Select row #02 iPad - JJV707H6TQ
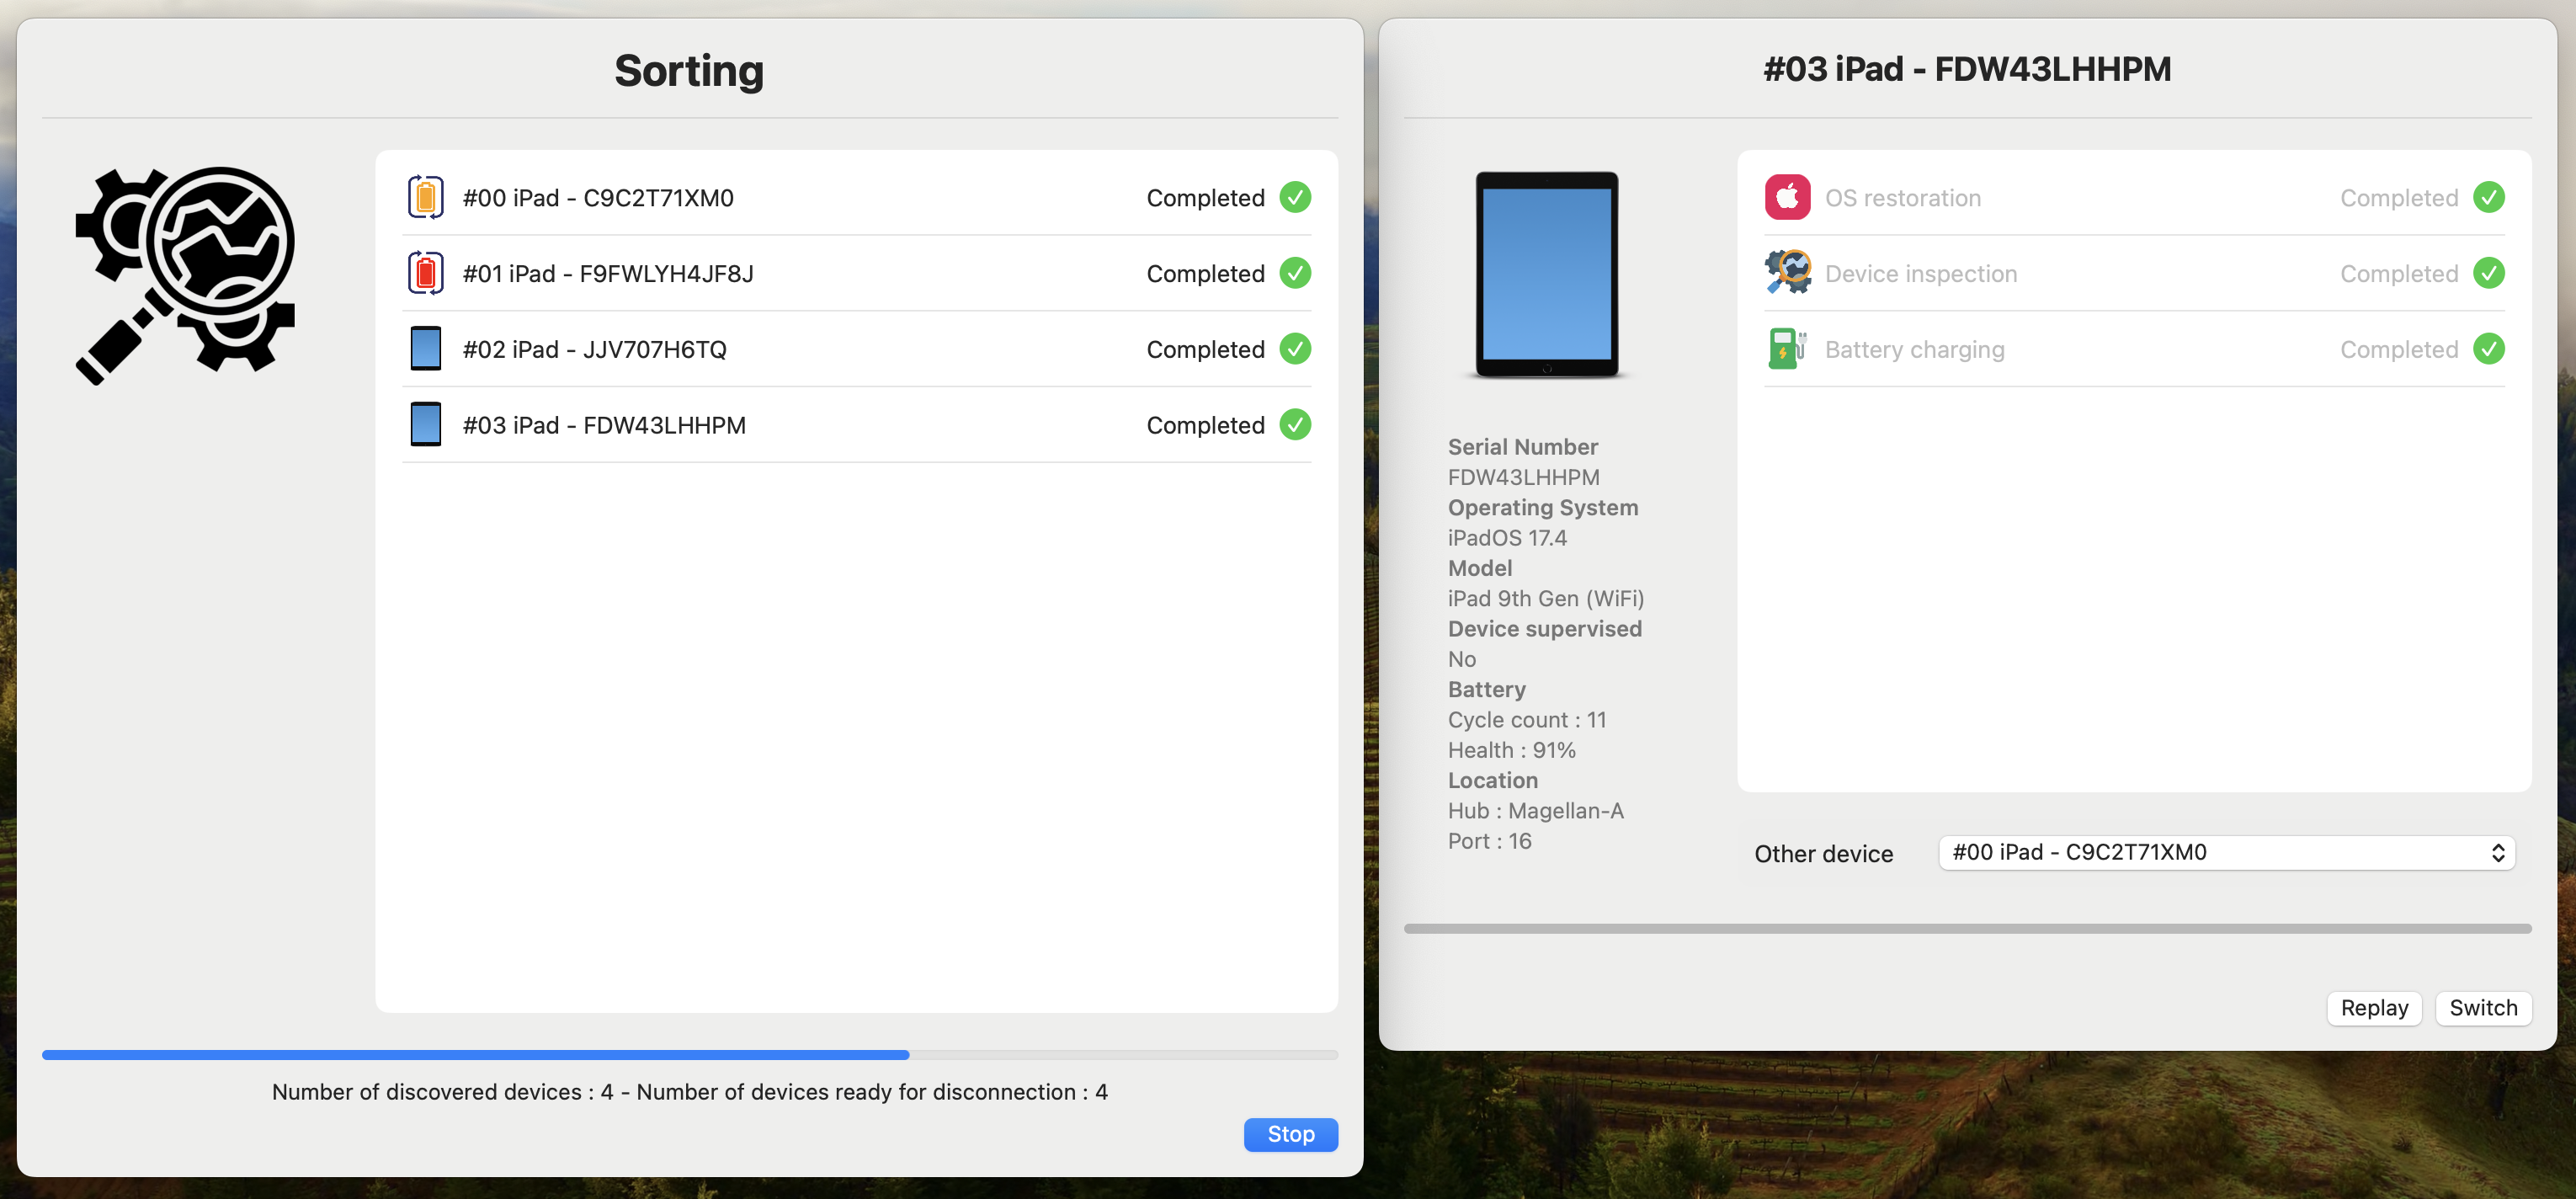 (x=856, y=349)
